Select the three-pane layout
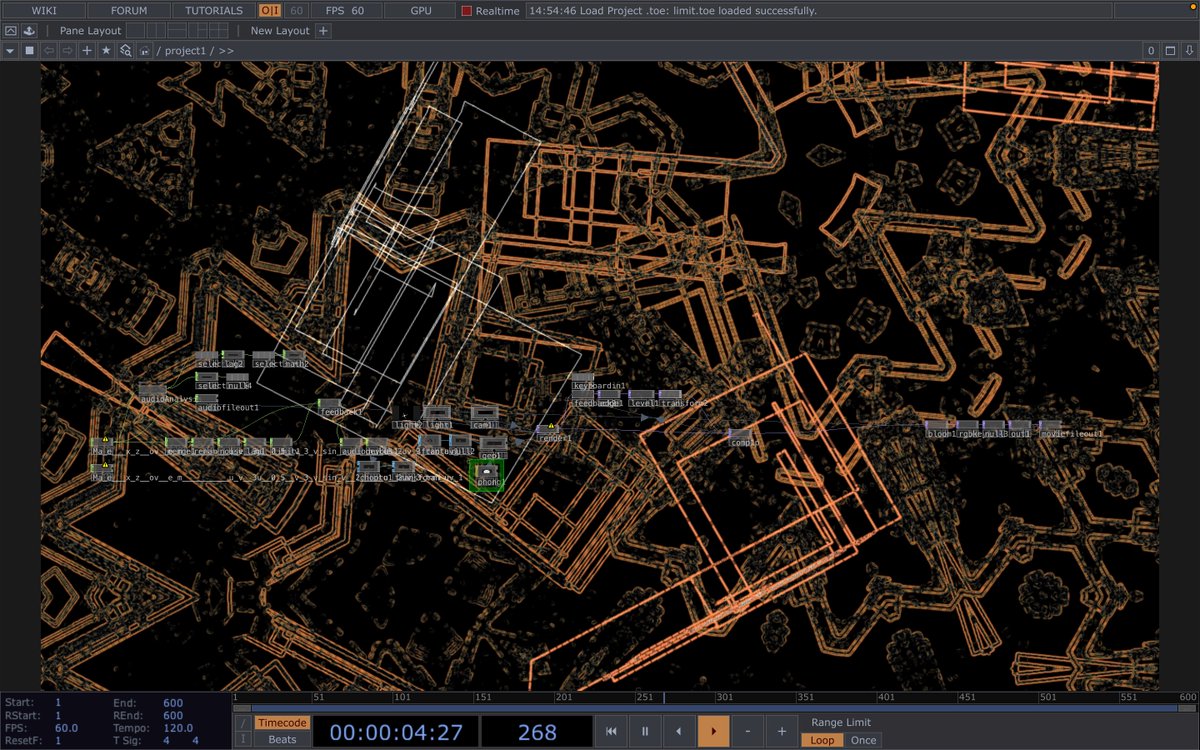The width and height of the screenshot is (1200, 750). coord(197,31)
